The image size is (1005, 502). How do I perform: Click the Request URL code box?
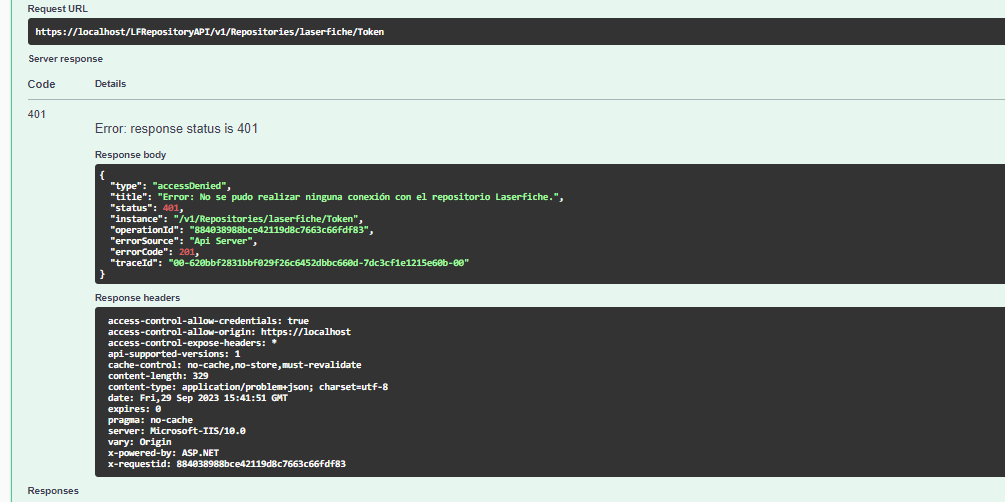[517, 31]
